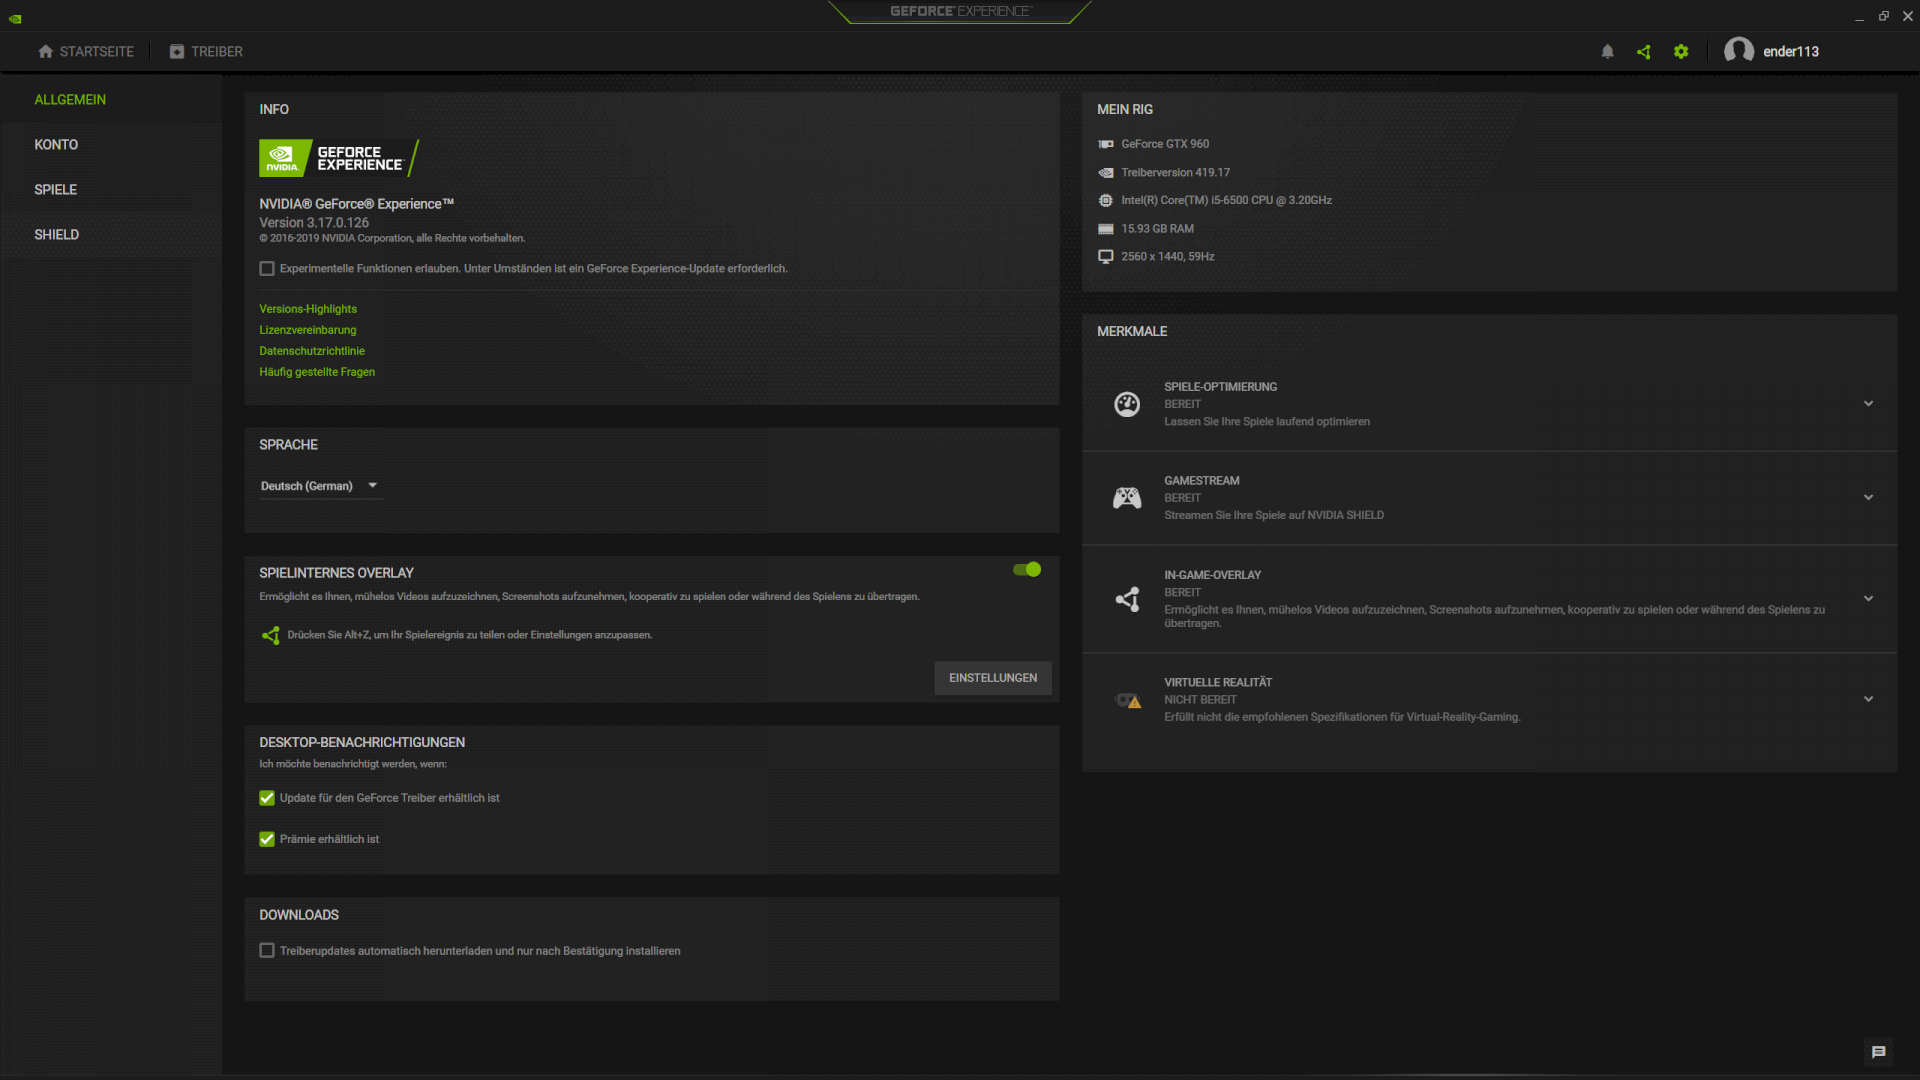The height and width of the screenshot is (1080, 1920).
Task: Open the Lizenzvereinbarung link
Action: click(308, 330)
